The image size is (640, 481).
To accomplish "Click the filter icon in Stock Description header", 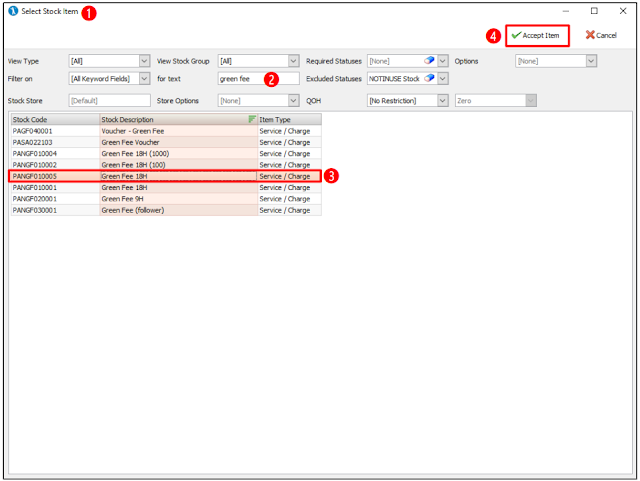I will coord(252,119).
